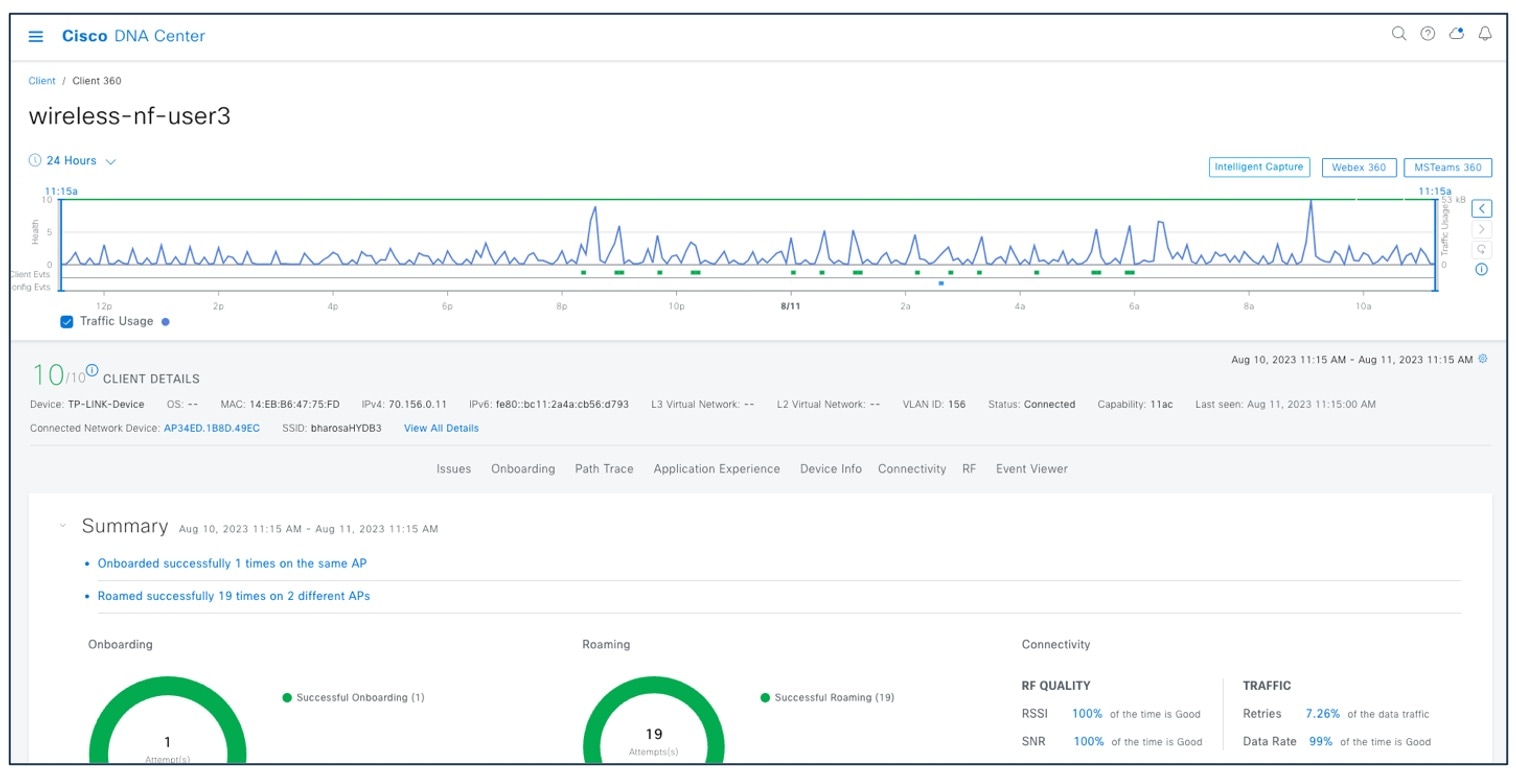The height and width of the screenshot is (772, 1516).
Task: Open MSTeams 360
Action: (1447, 167)
